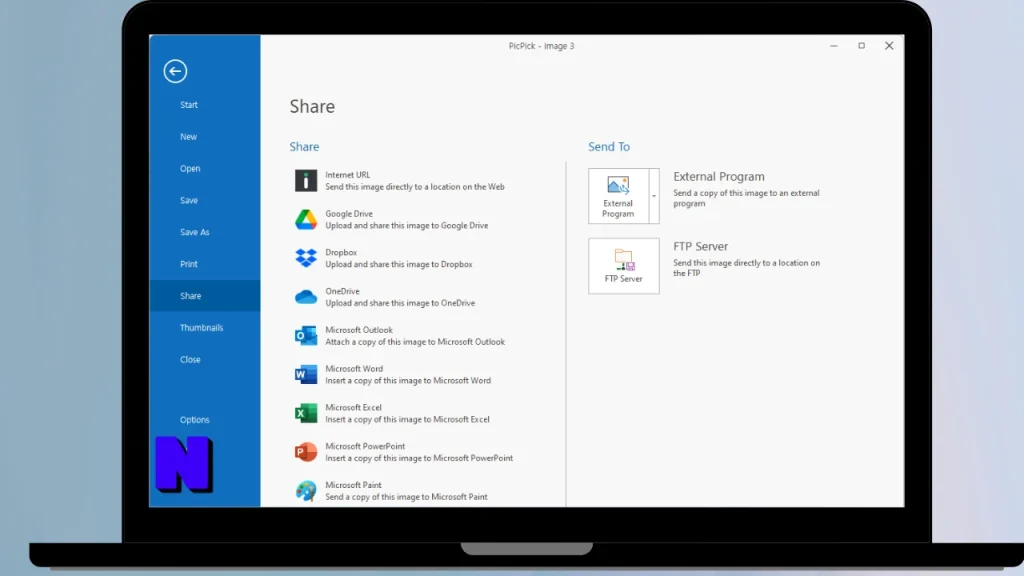
Task: Click the Google Drive triangle icon
Action: click(x=306, y=219)
